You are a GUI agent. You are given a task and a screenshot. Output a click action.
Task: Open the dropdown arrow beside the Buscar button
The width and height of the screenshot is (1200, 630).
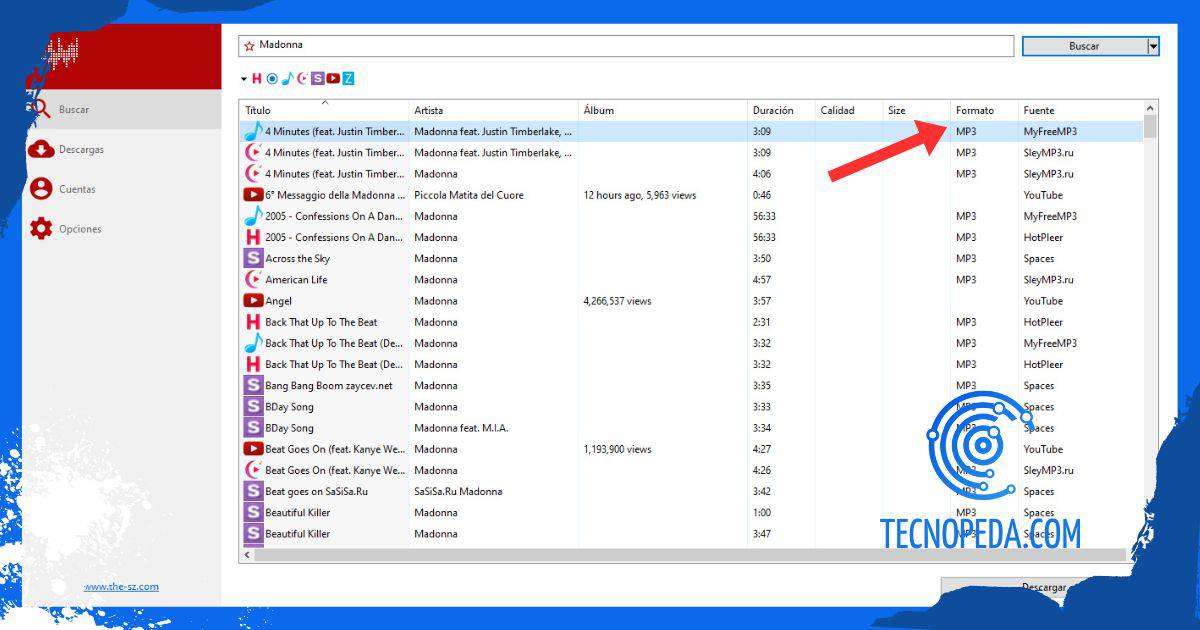1153,46
